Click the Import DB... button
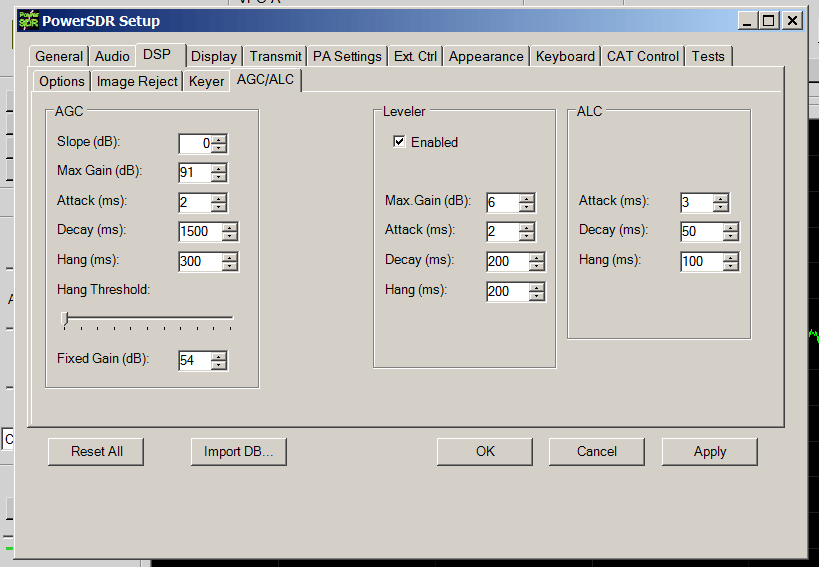 coord(239,451)
